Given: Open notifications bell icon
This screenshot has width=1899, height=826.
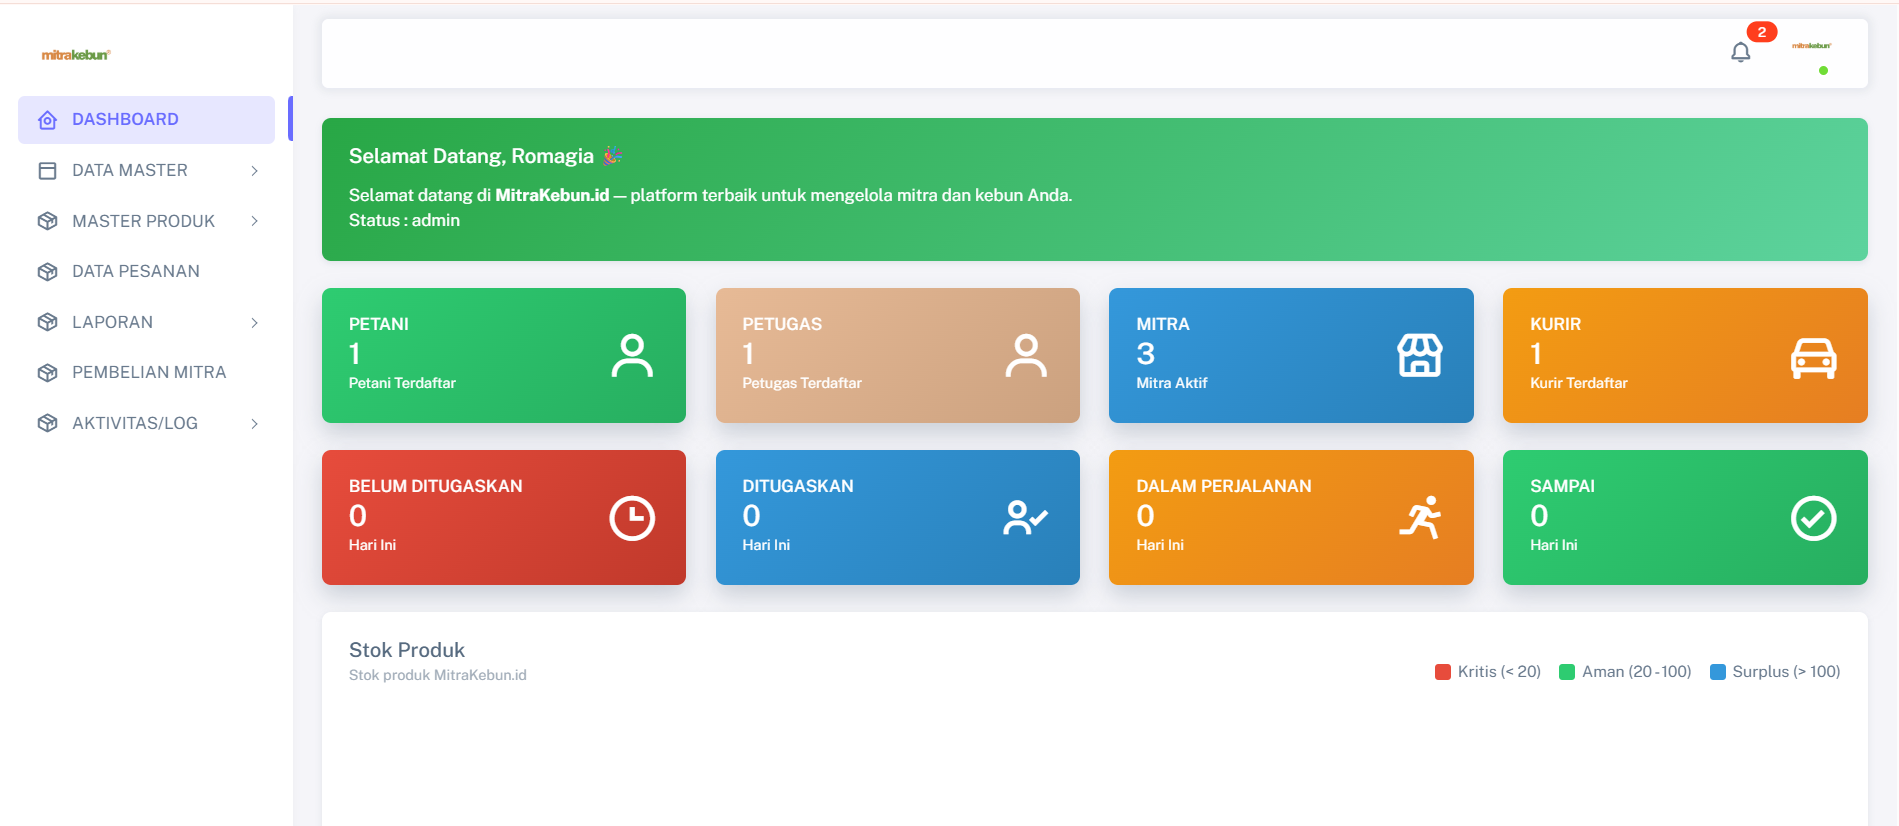Looking at the screenshot, I should coord(1740,52).
